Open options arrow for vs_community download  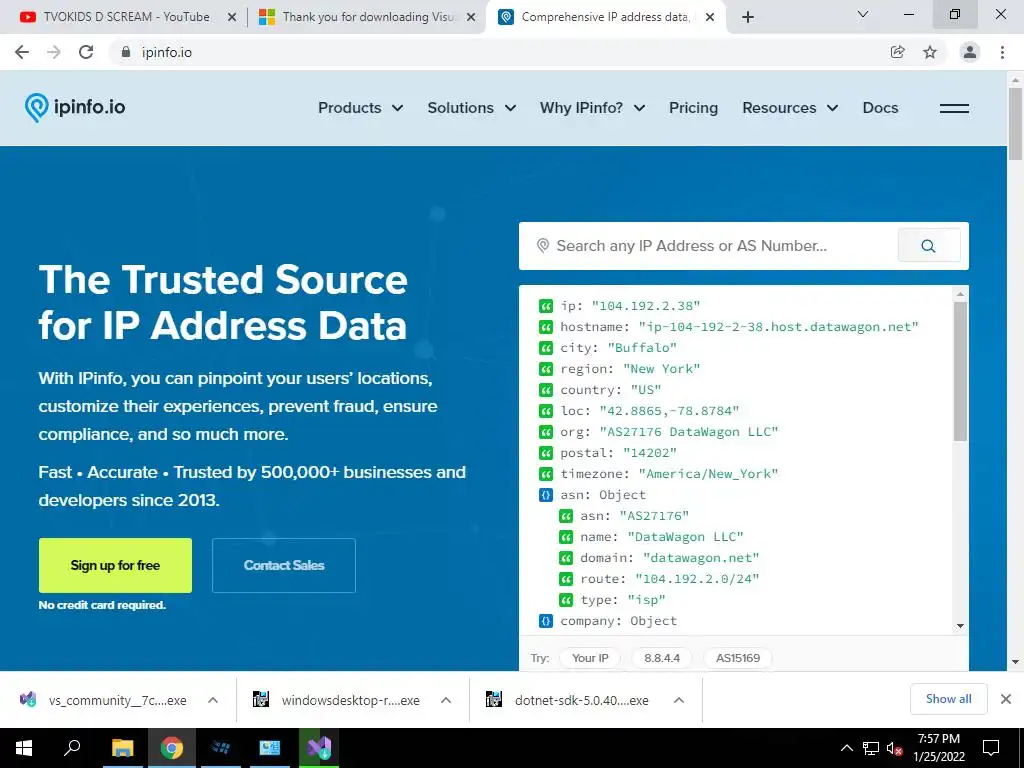pyautogui.click(x=213, y=700)
